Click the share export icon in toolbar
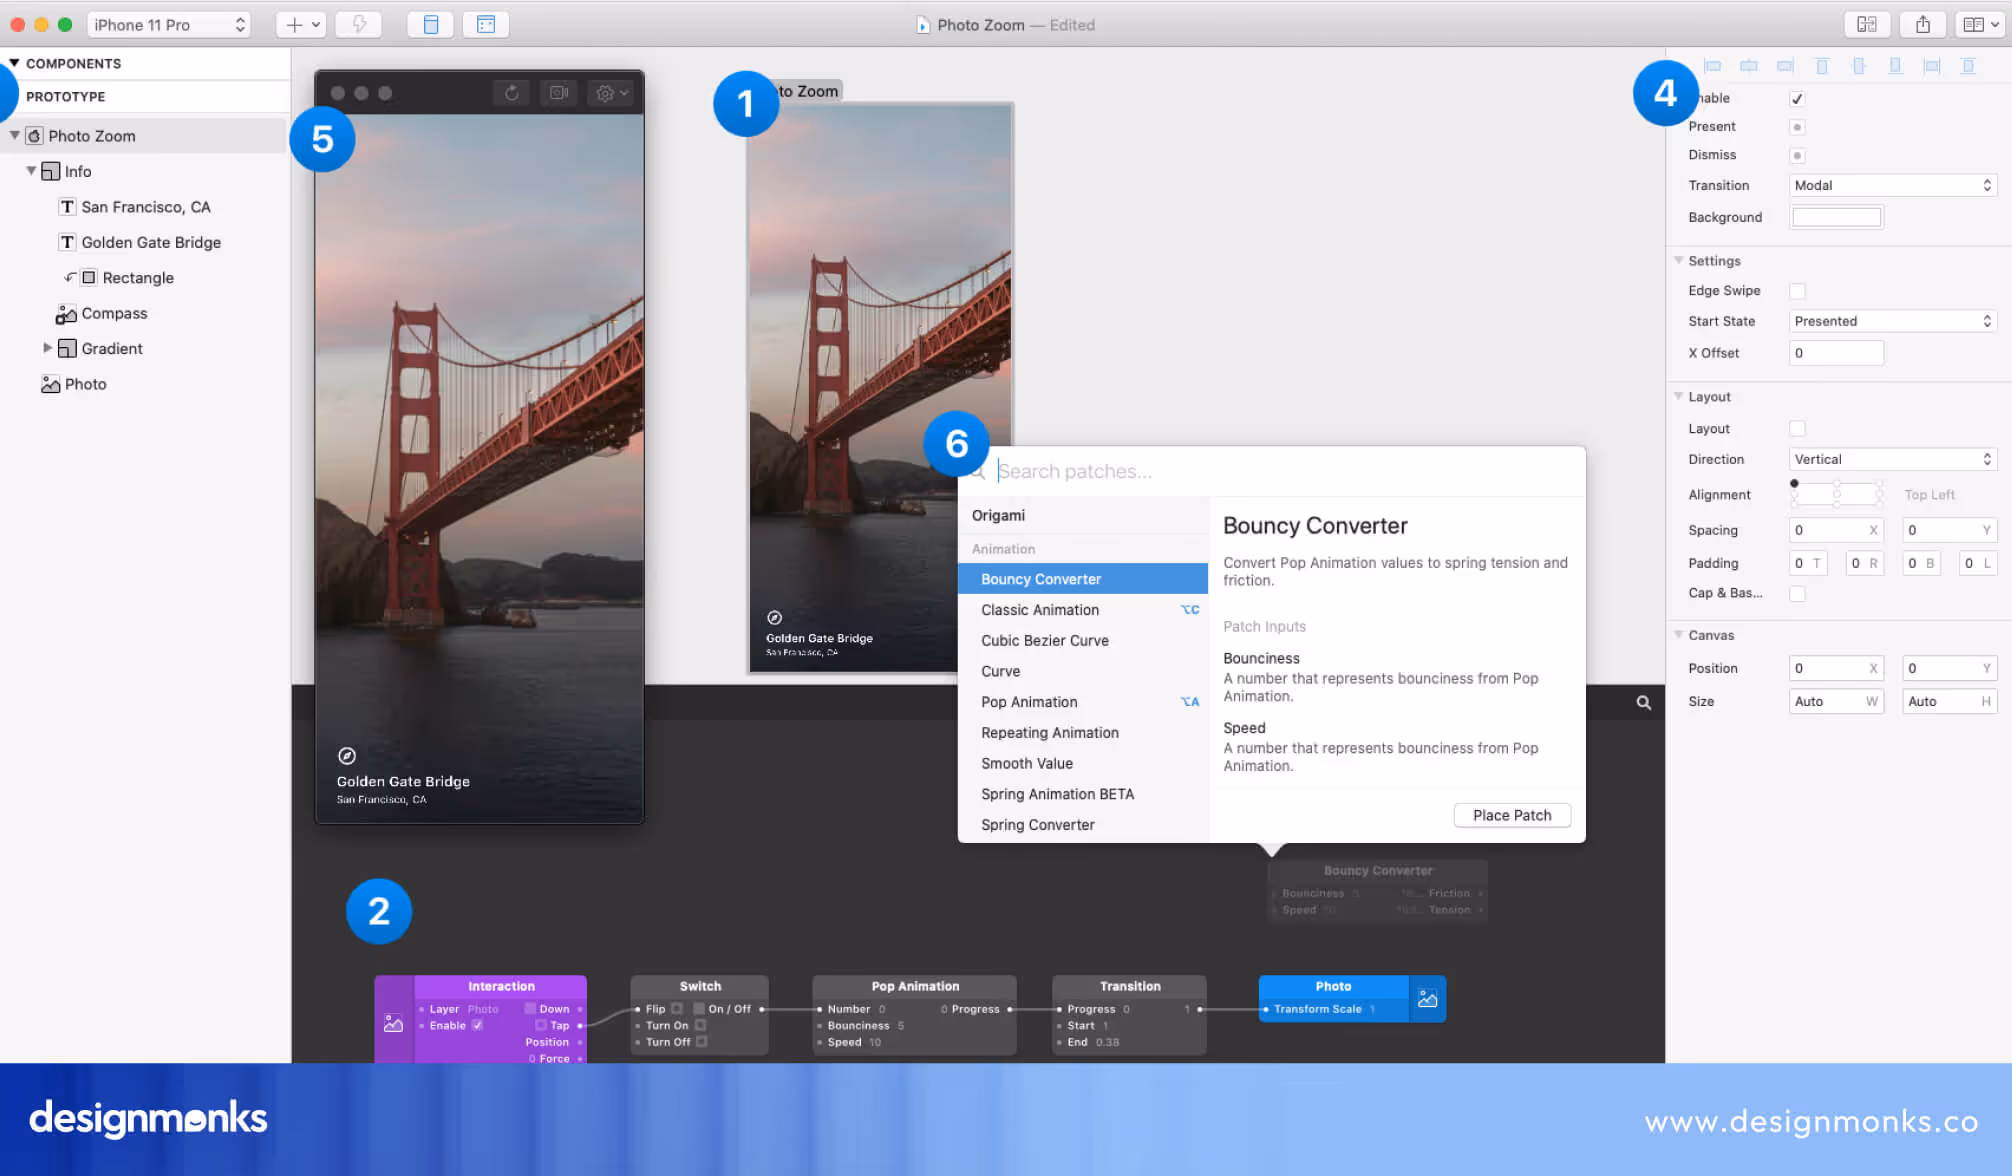This screenshot has width=2012, height=1176. click(x=1922, y=25)
